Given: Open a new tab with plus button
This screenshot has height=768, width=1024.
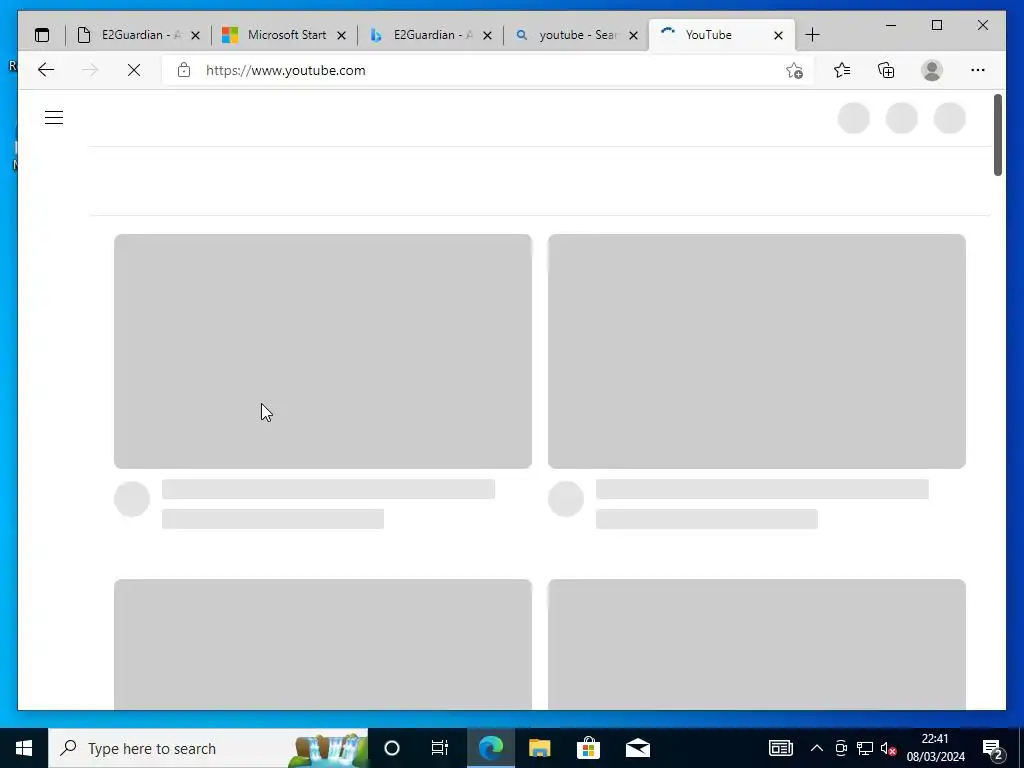Looking at the screenshot, I should [812, 35].
